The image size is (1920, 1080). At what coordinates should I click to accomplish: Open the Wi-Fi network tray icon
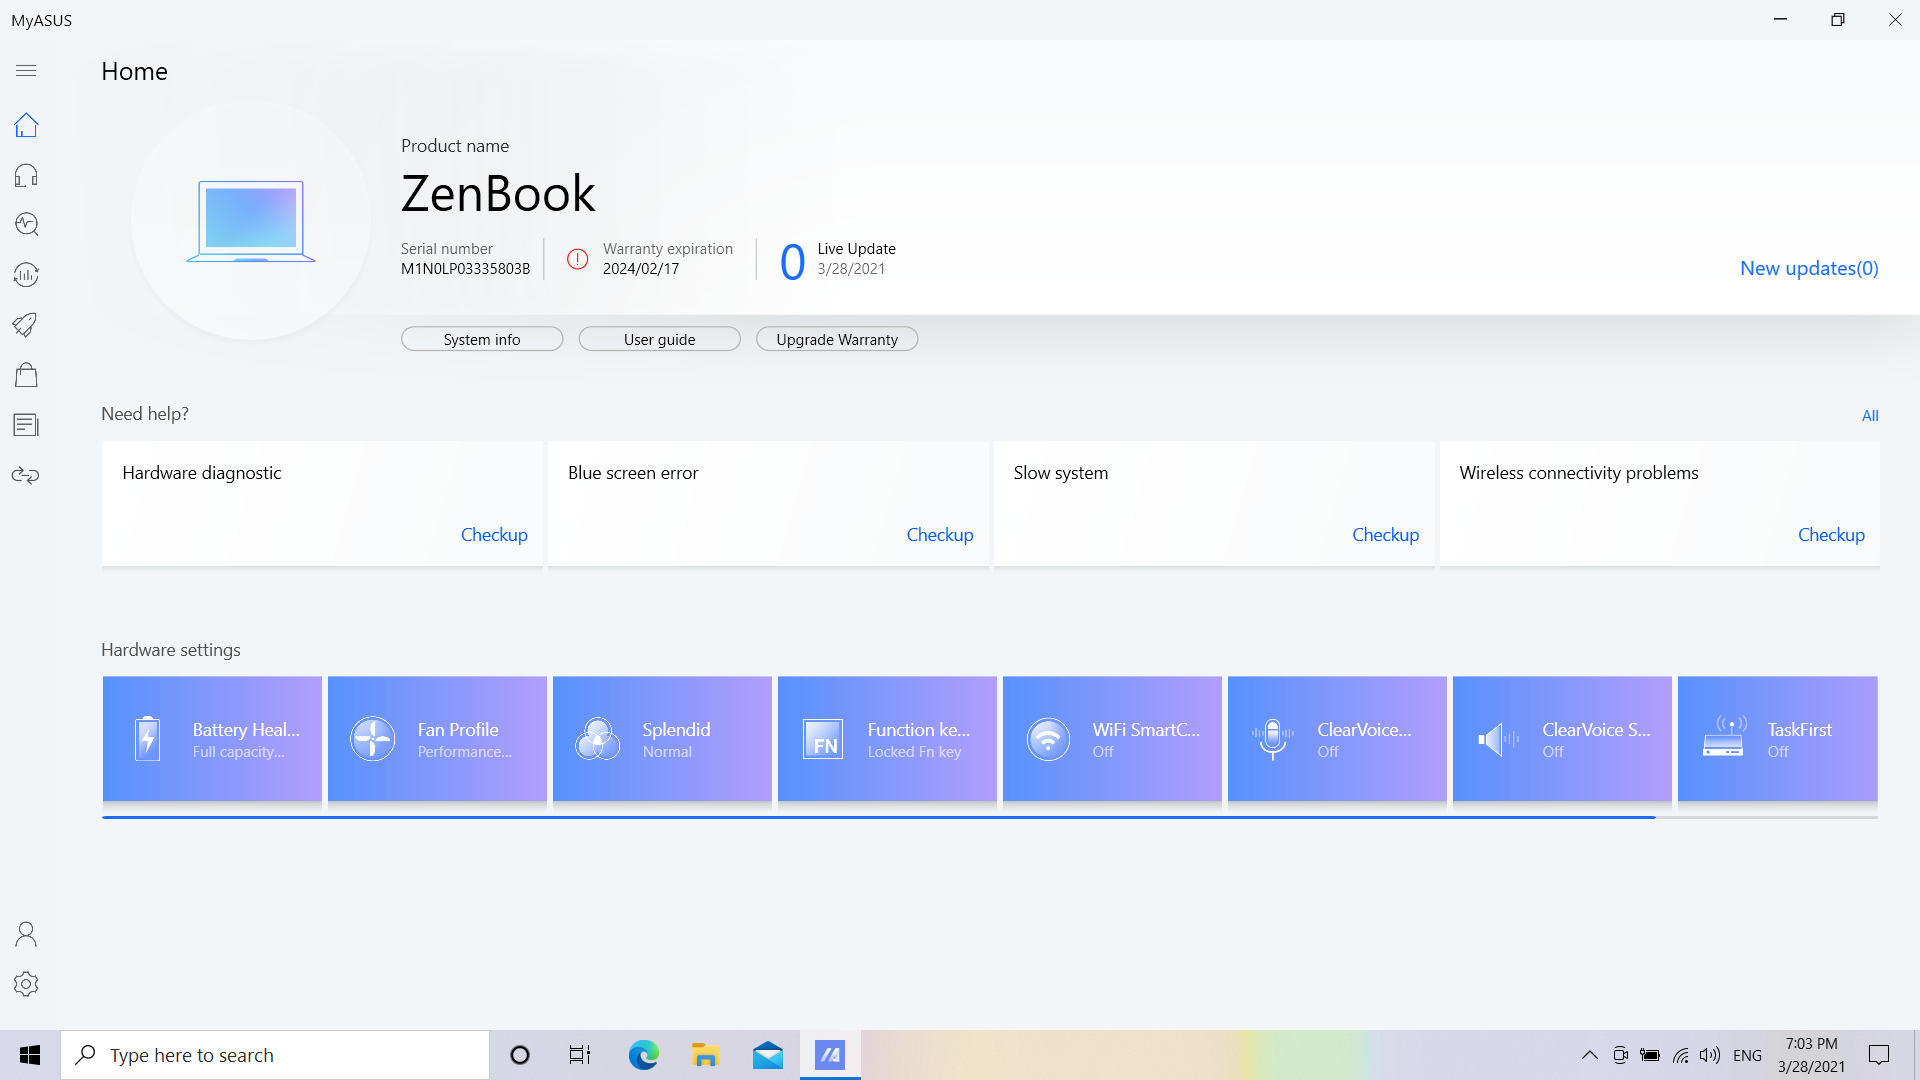click(1680, 1055)
